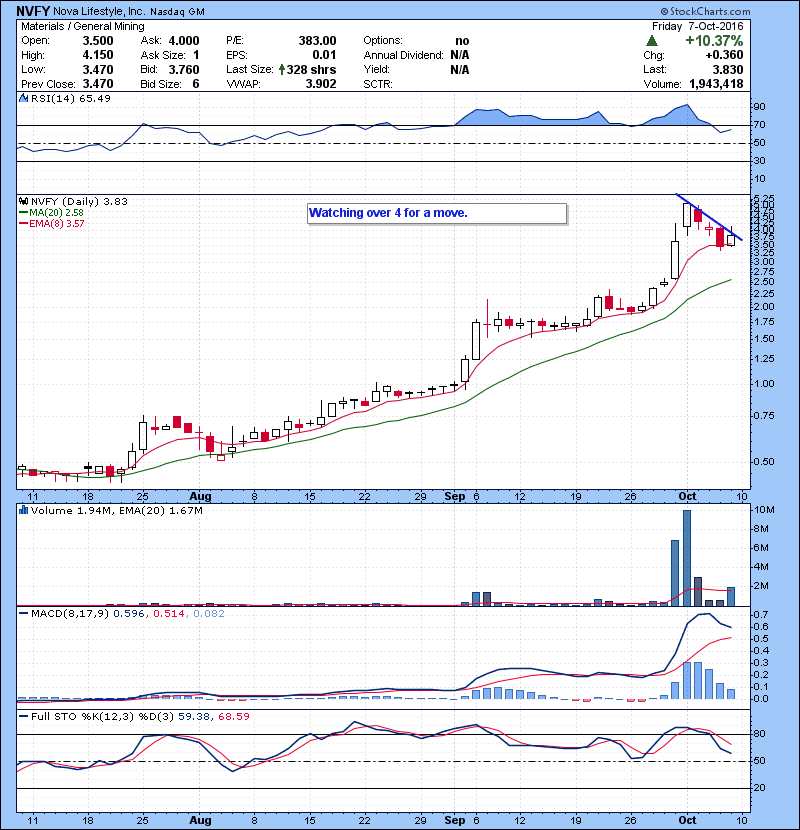The width and height of the screenshot is (800, 830).
Task: Click the tallest volume bar reaching 10M
Action: pos(687,558)
